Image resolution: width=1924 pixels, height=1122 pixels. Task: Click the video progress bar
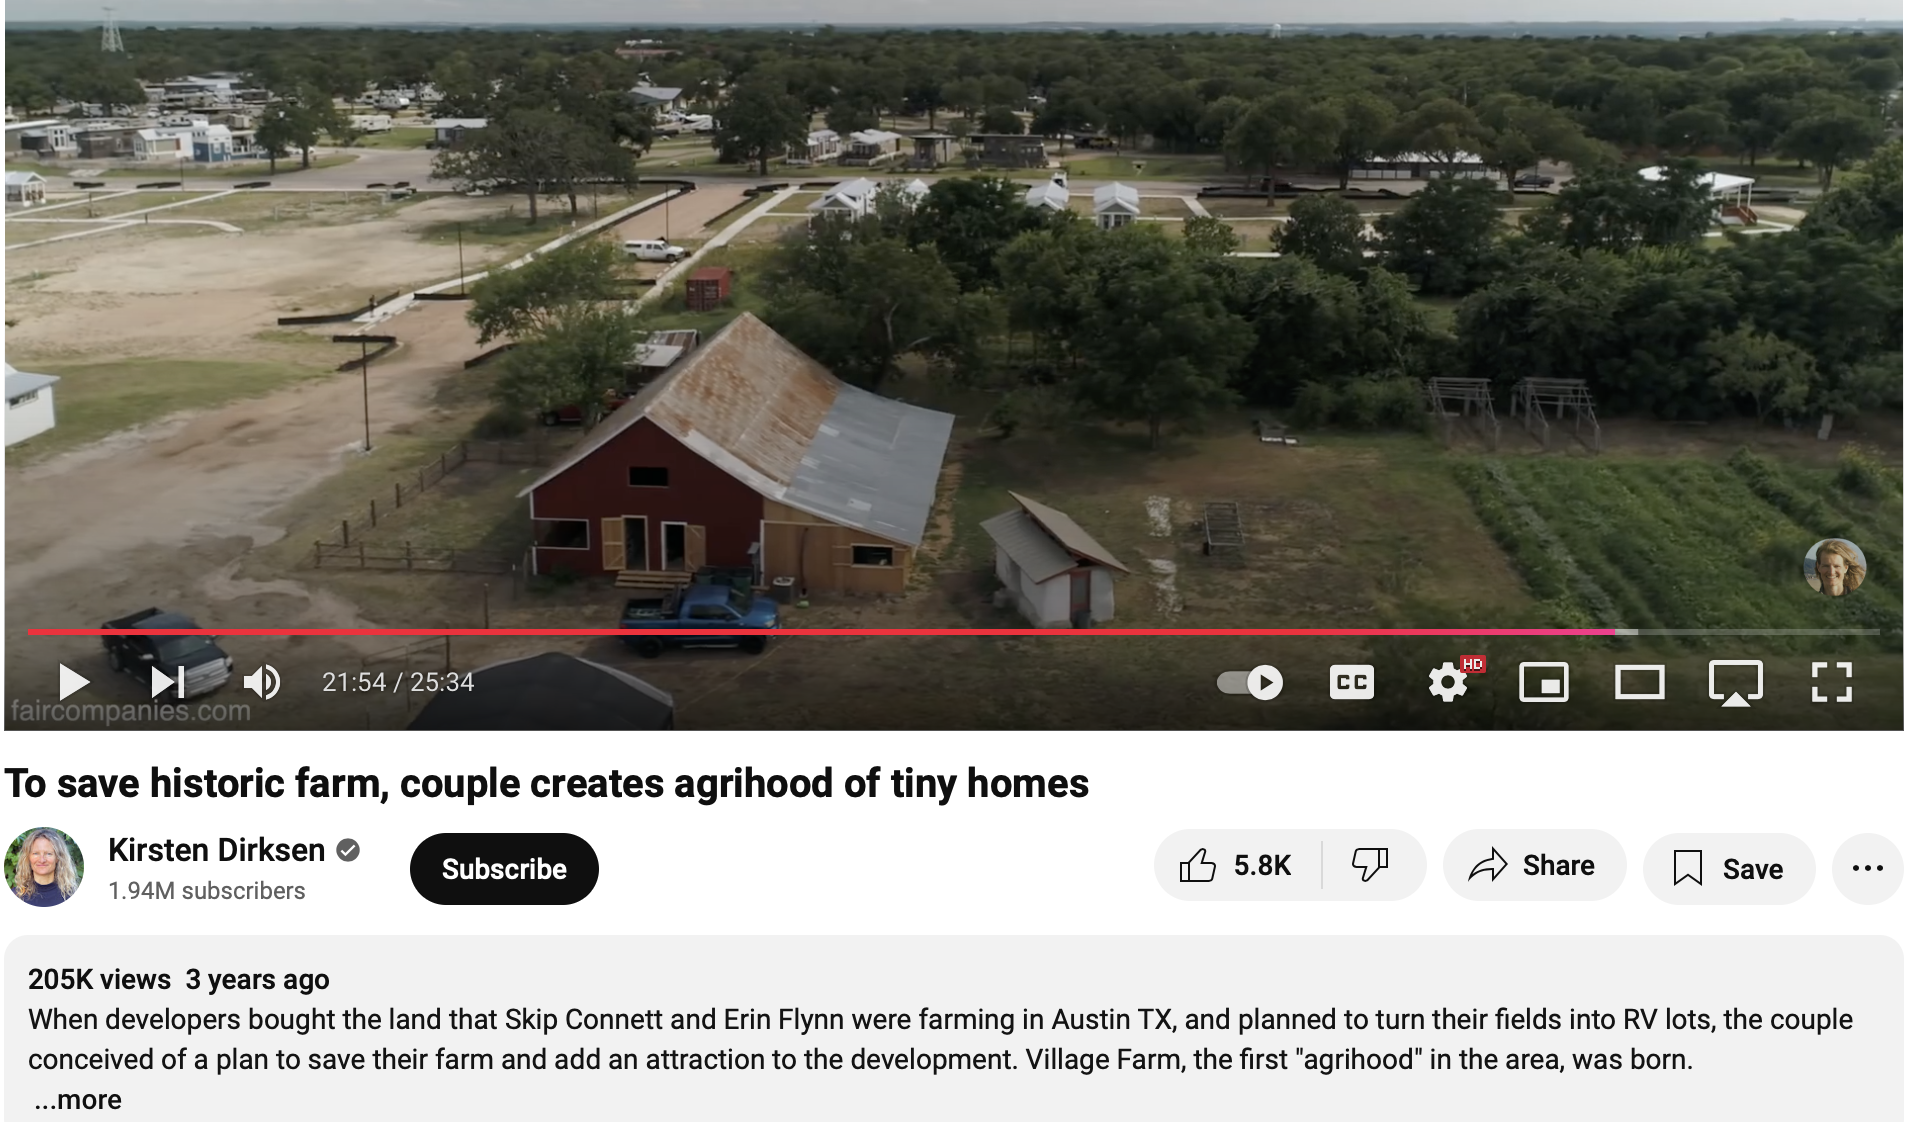tap(953, 632)
